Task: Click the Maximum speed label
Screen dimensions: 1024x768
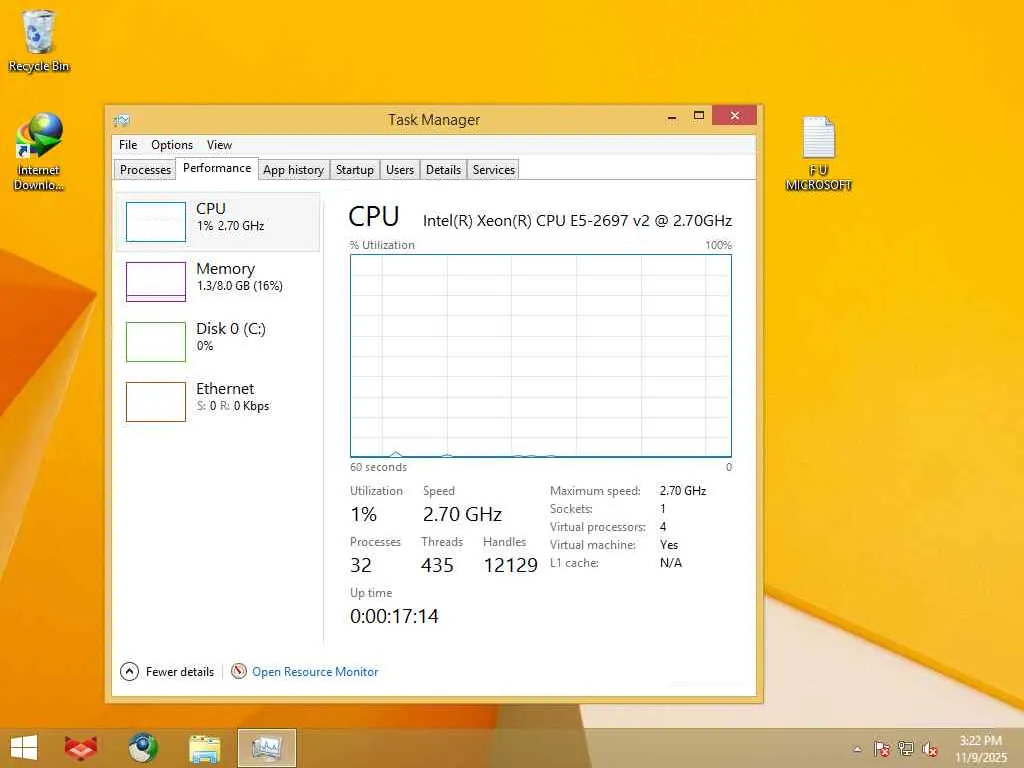Action: pos(595,490)
